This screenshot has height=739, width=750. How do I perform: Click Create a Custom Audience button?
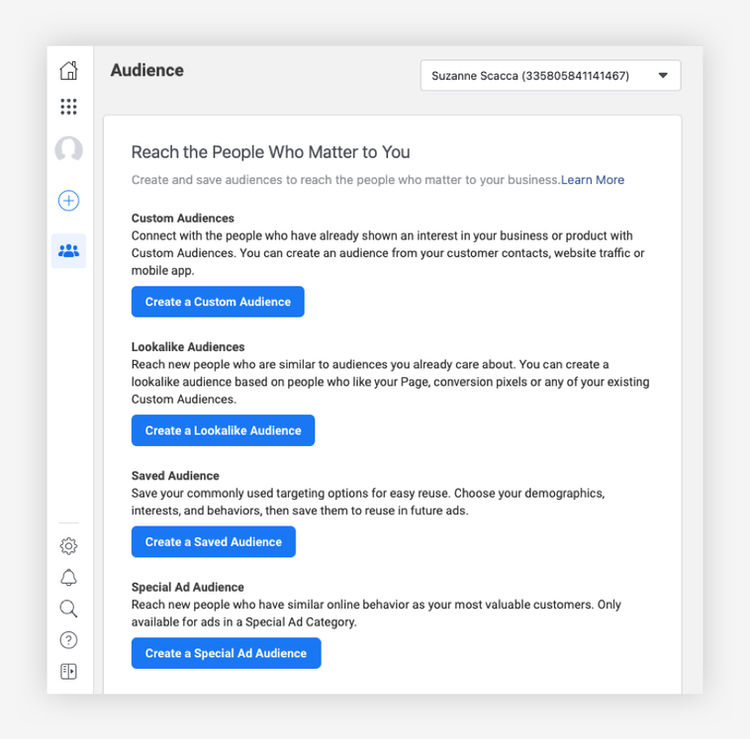pos(218,302)
